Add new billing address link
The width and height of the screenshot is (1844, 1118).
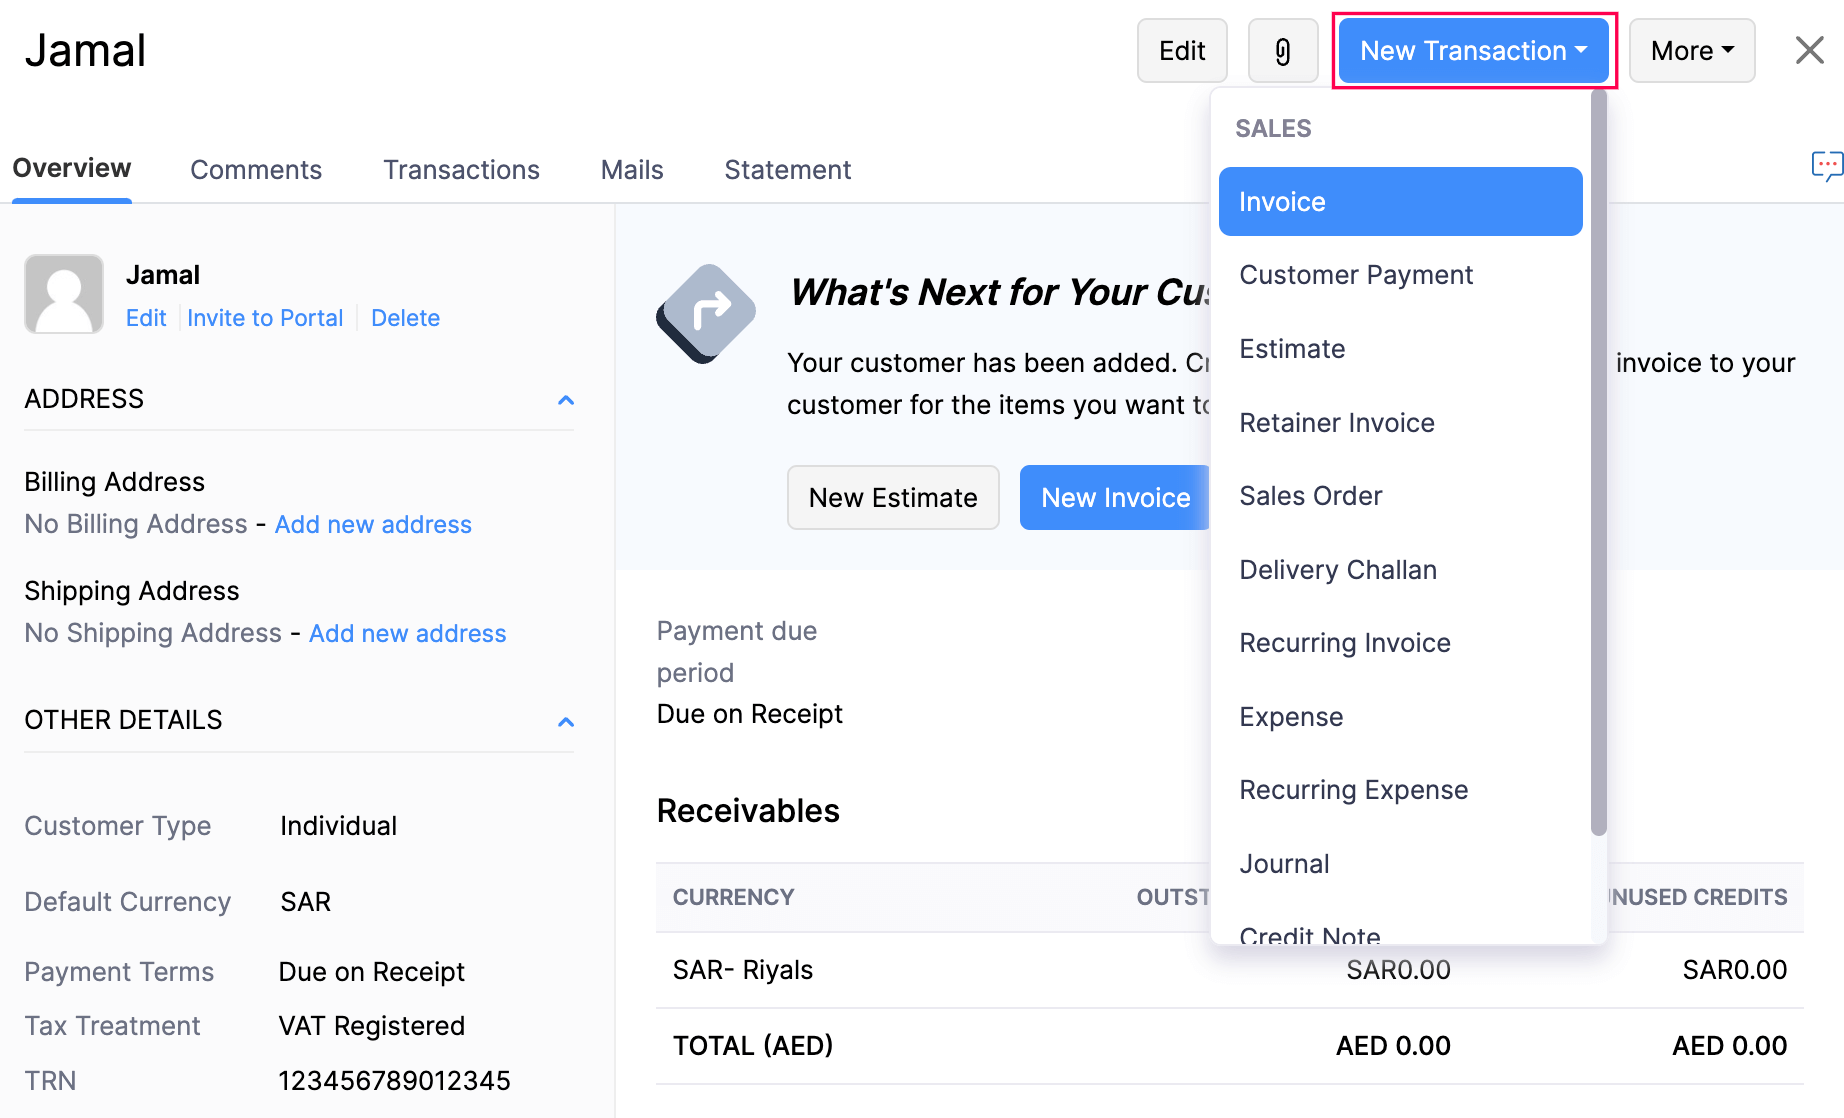(373, 525)
